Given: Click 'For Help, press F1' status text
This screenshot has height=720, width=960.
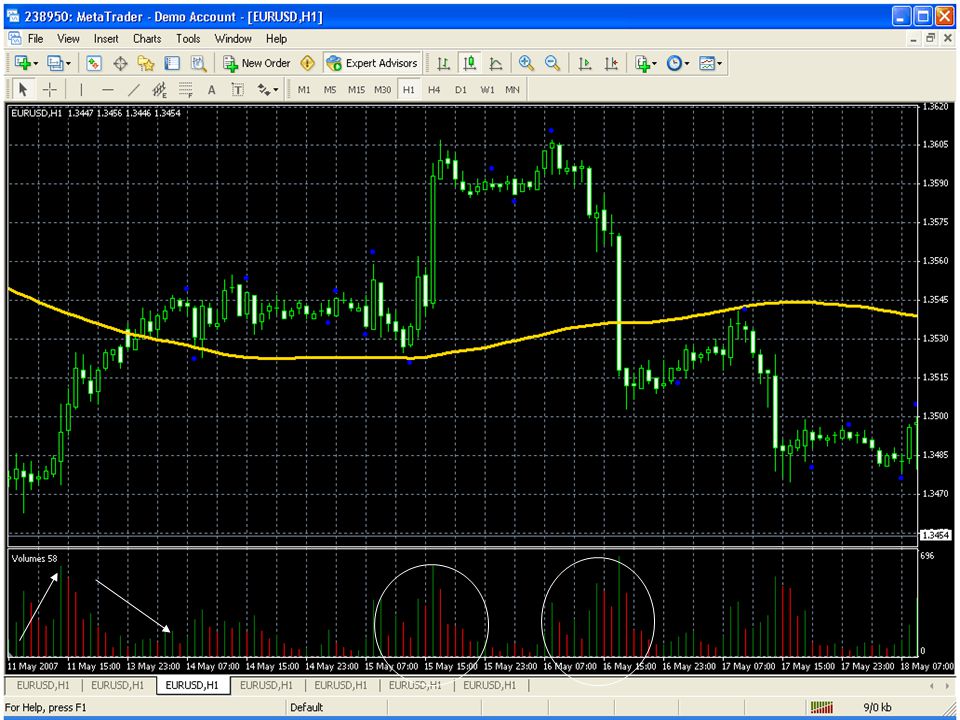Looking at the screenshot, I should pos(46,708).
